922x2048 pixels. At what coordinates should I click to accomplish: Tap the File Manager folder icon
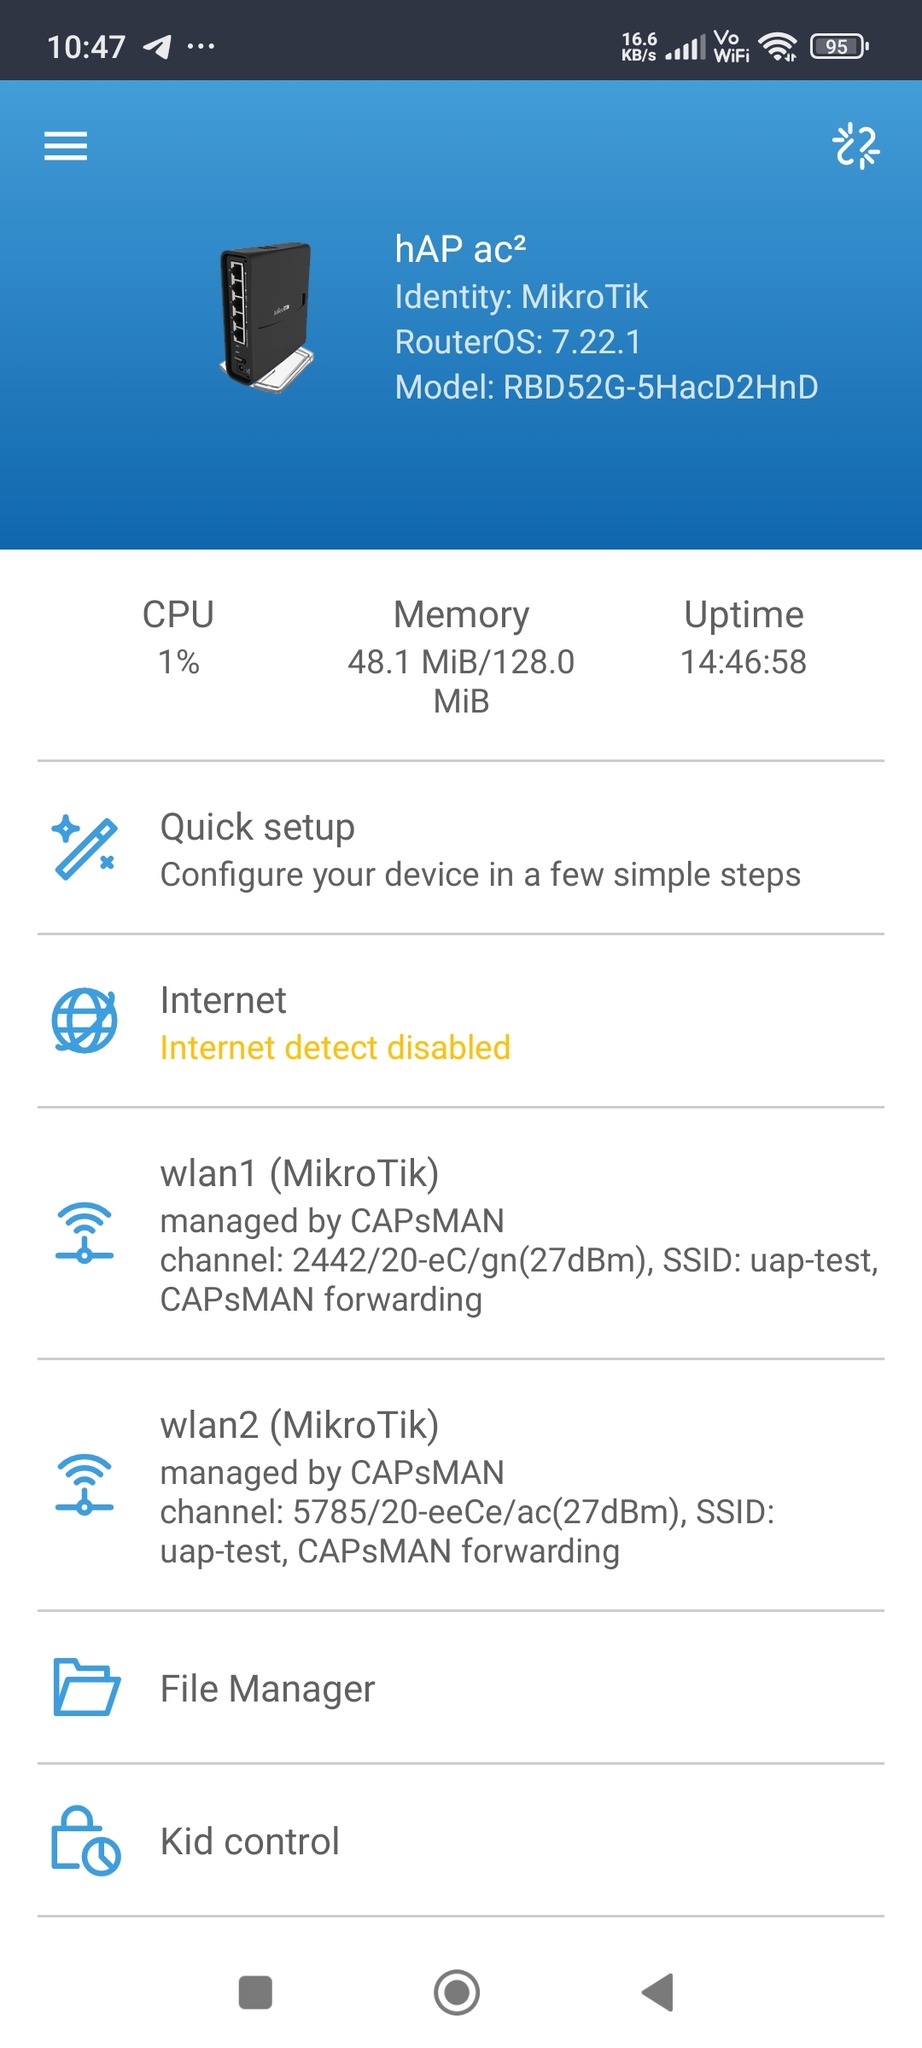85,1688
